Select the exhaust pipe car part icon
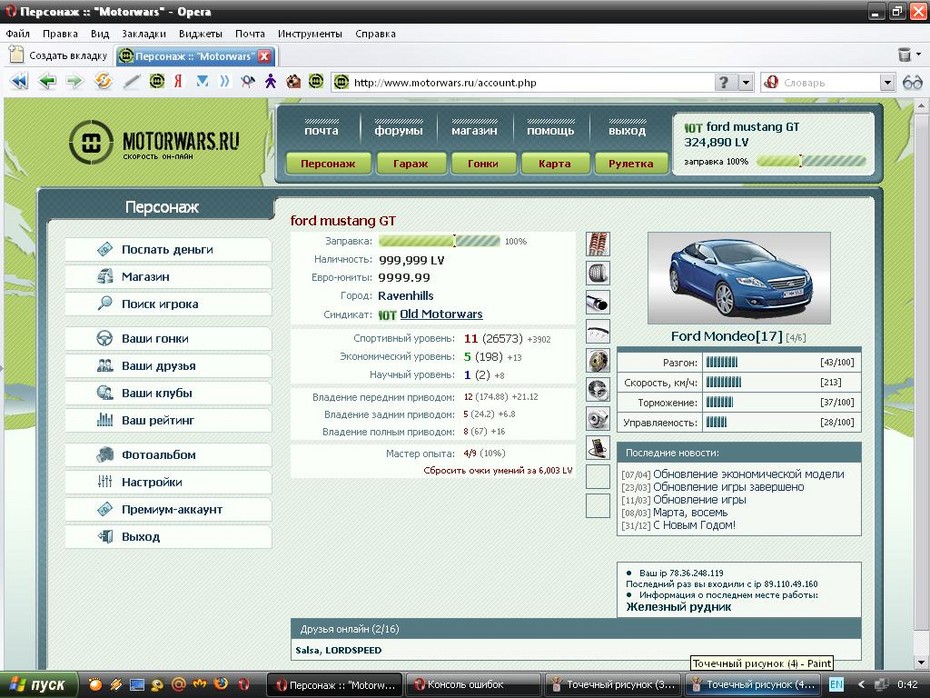Screen dimensions: 930x698 (x=598, y=302)
